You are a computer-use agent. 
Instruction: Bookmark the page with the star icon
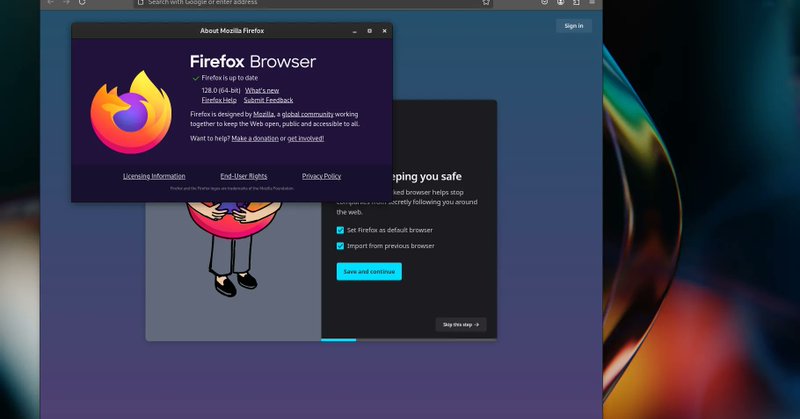tap(486, 2)
